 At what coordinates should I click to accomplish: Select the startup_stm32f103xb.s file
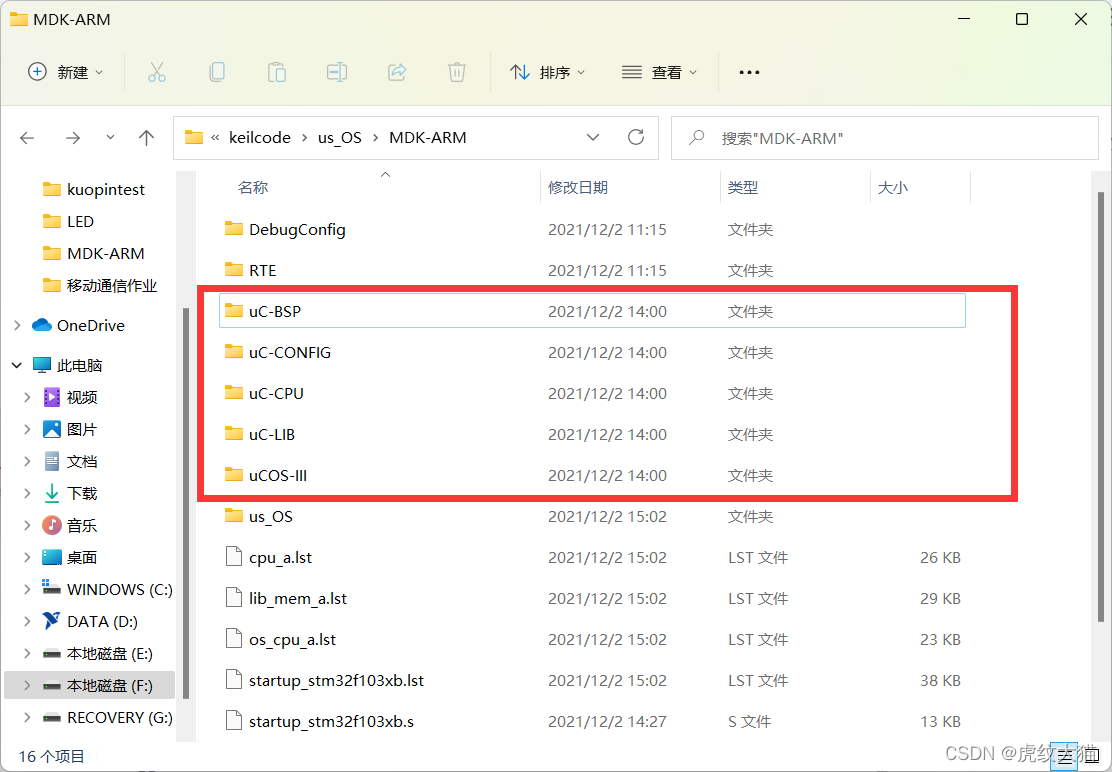click(592, 722)
